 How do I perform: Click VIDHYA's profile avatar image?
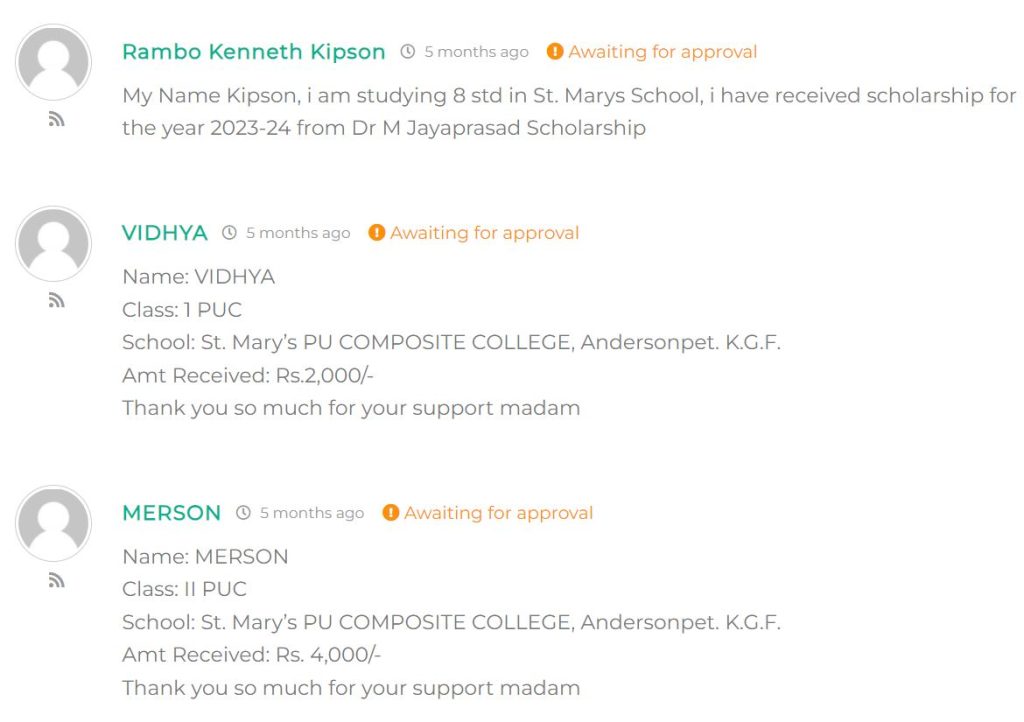[x=54, y=243]
